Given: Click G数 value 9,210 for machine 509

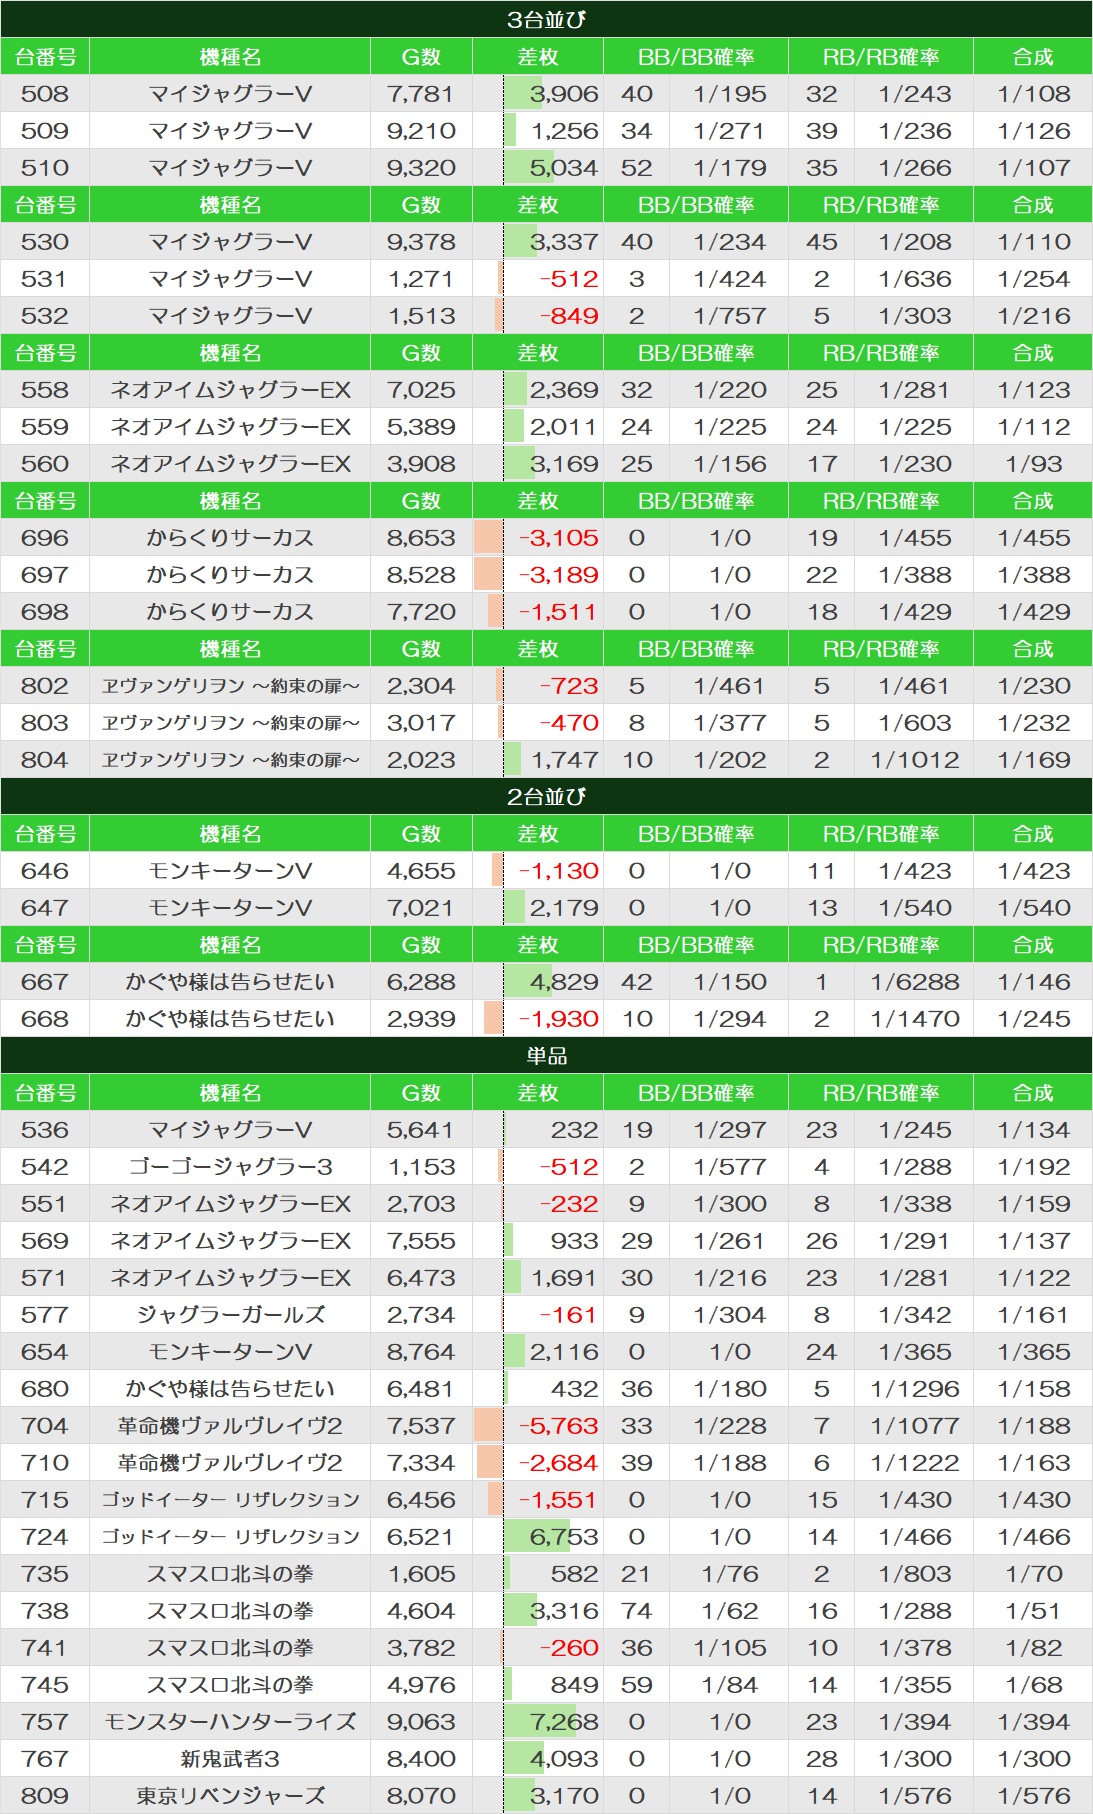Looking at the screenshot, I should click(x=421, y=131).
